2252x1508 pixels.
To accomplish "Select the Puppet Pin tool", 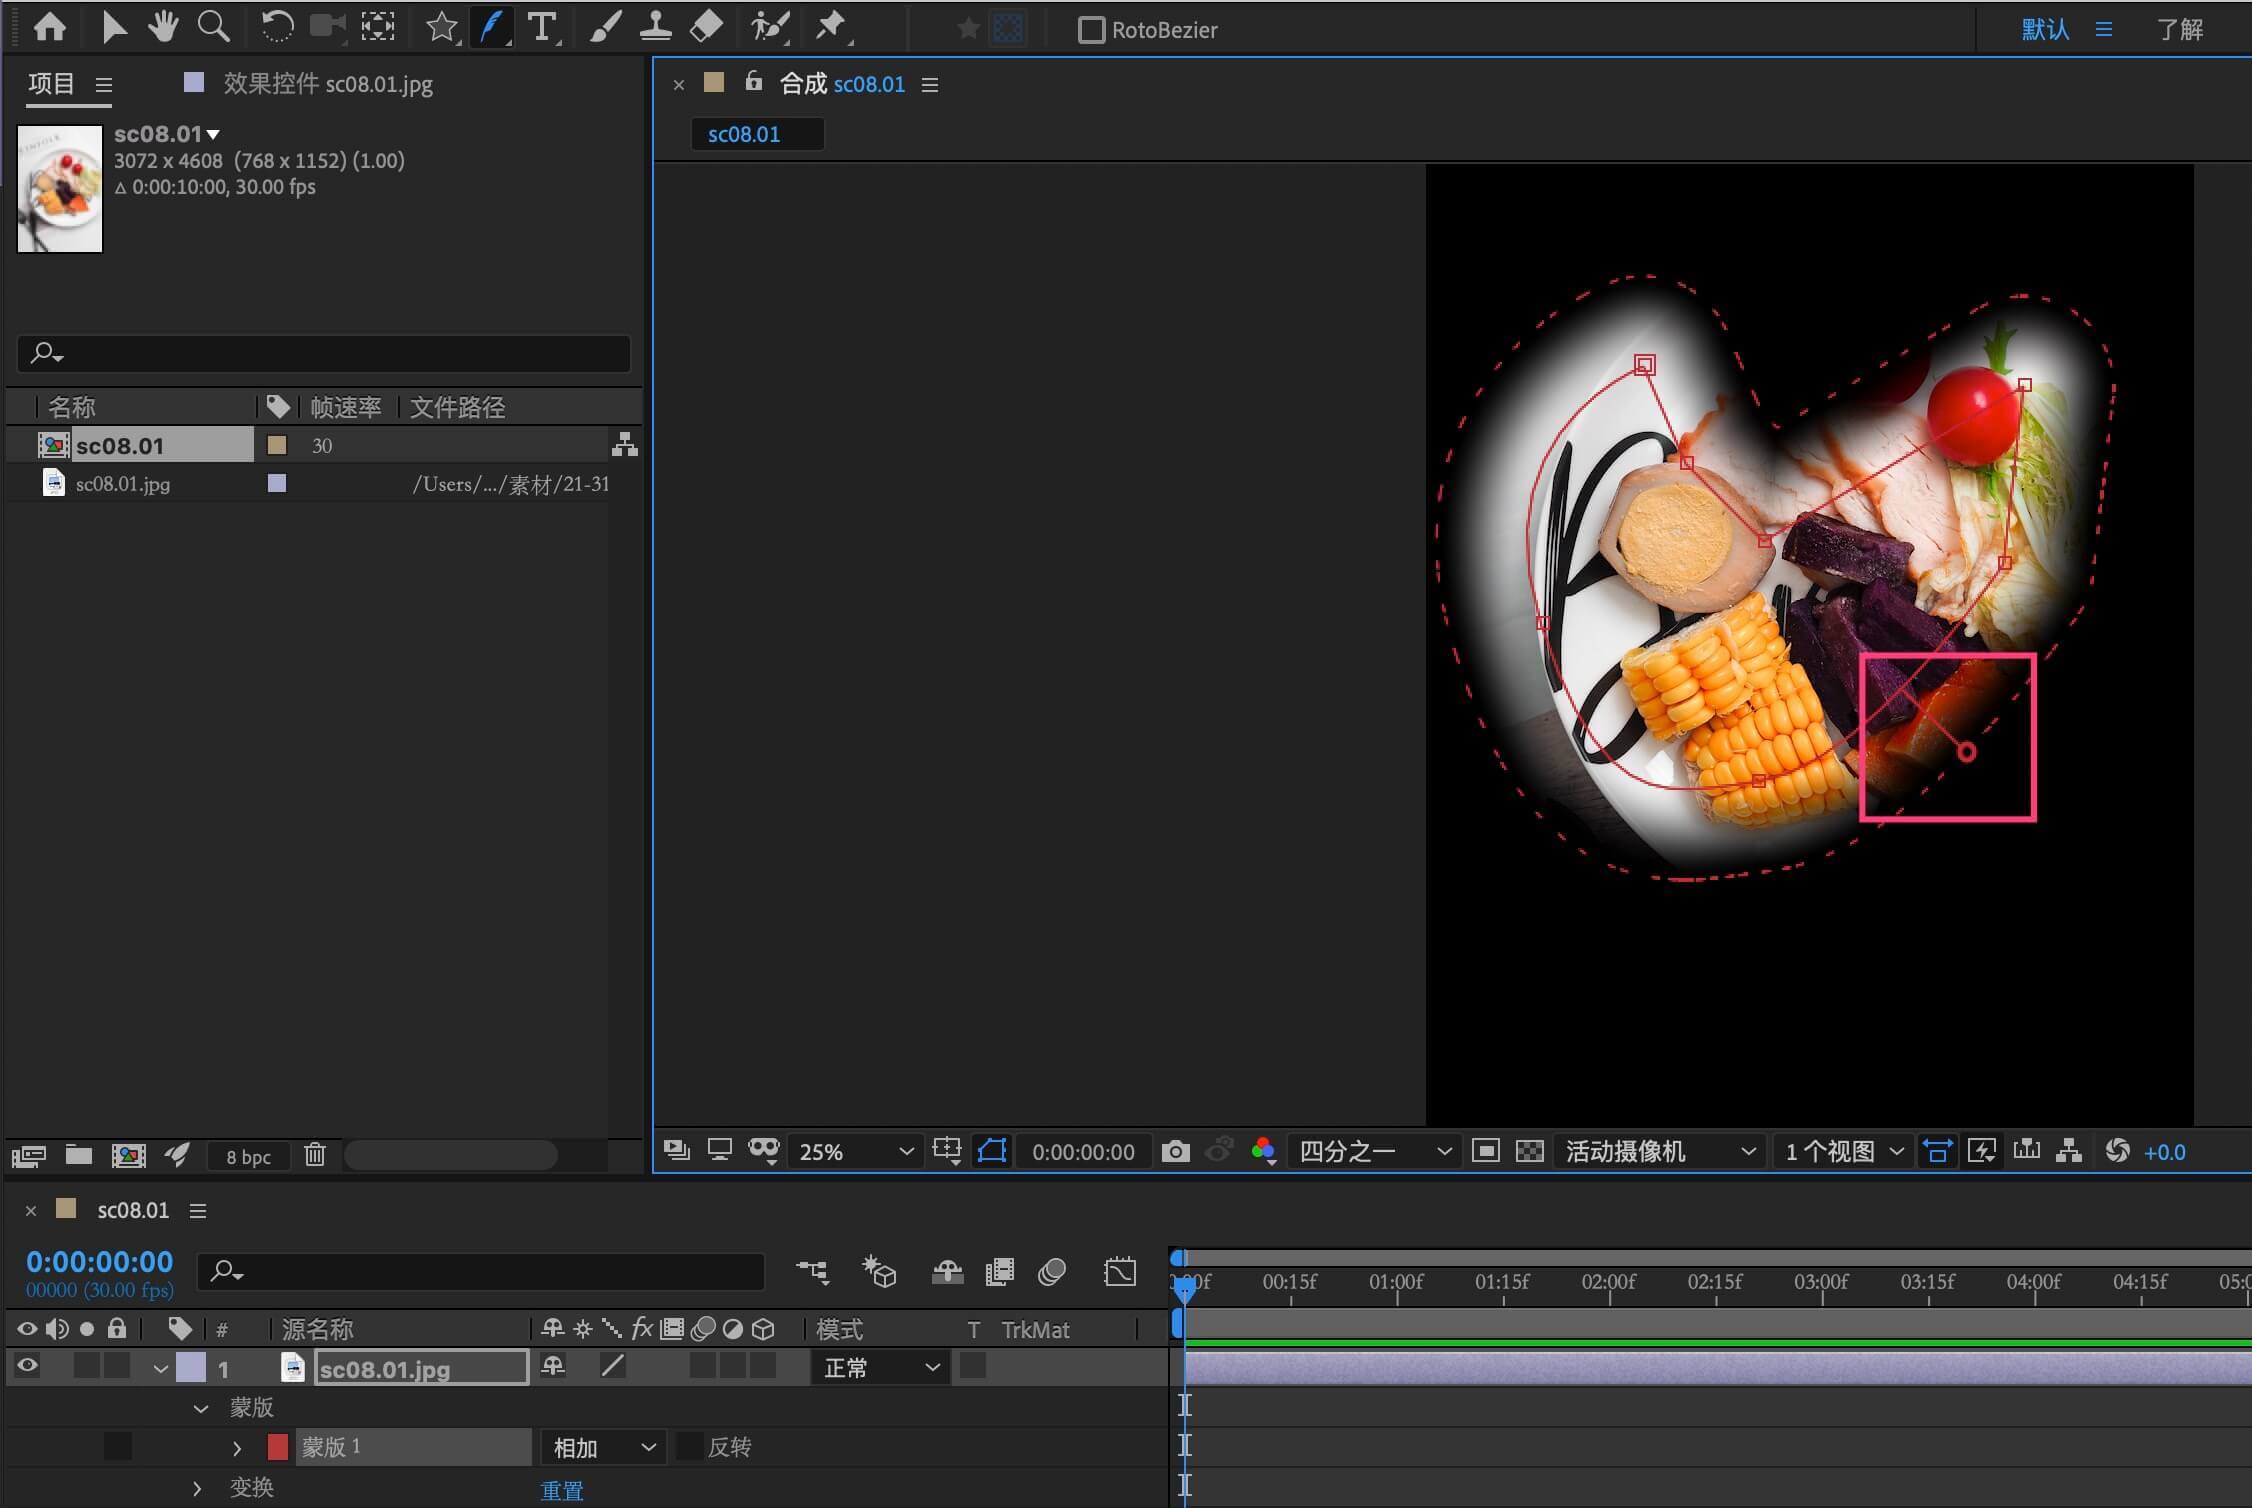I will click(x=830, y=27).
